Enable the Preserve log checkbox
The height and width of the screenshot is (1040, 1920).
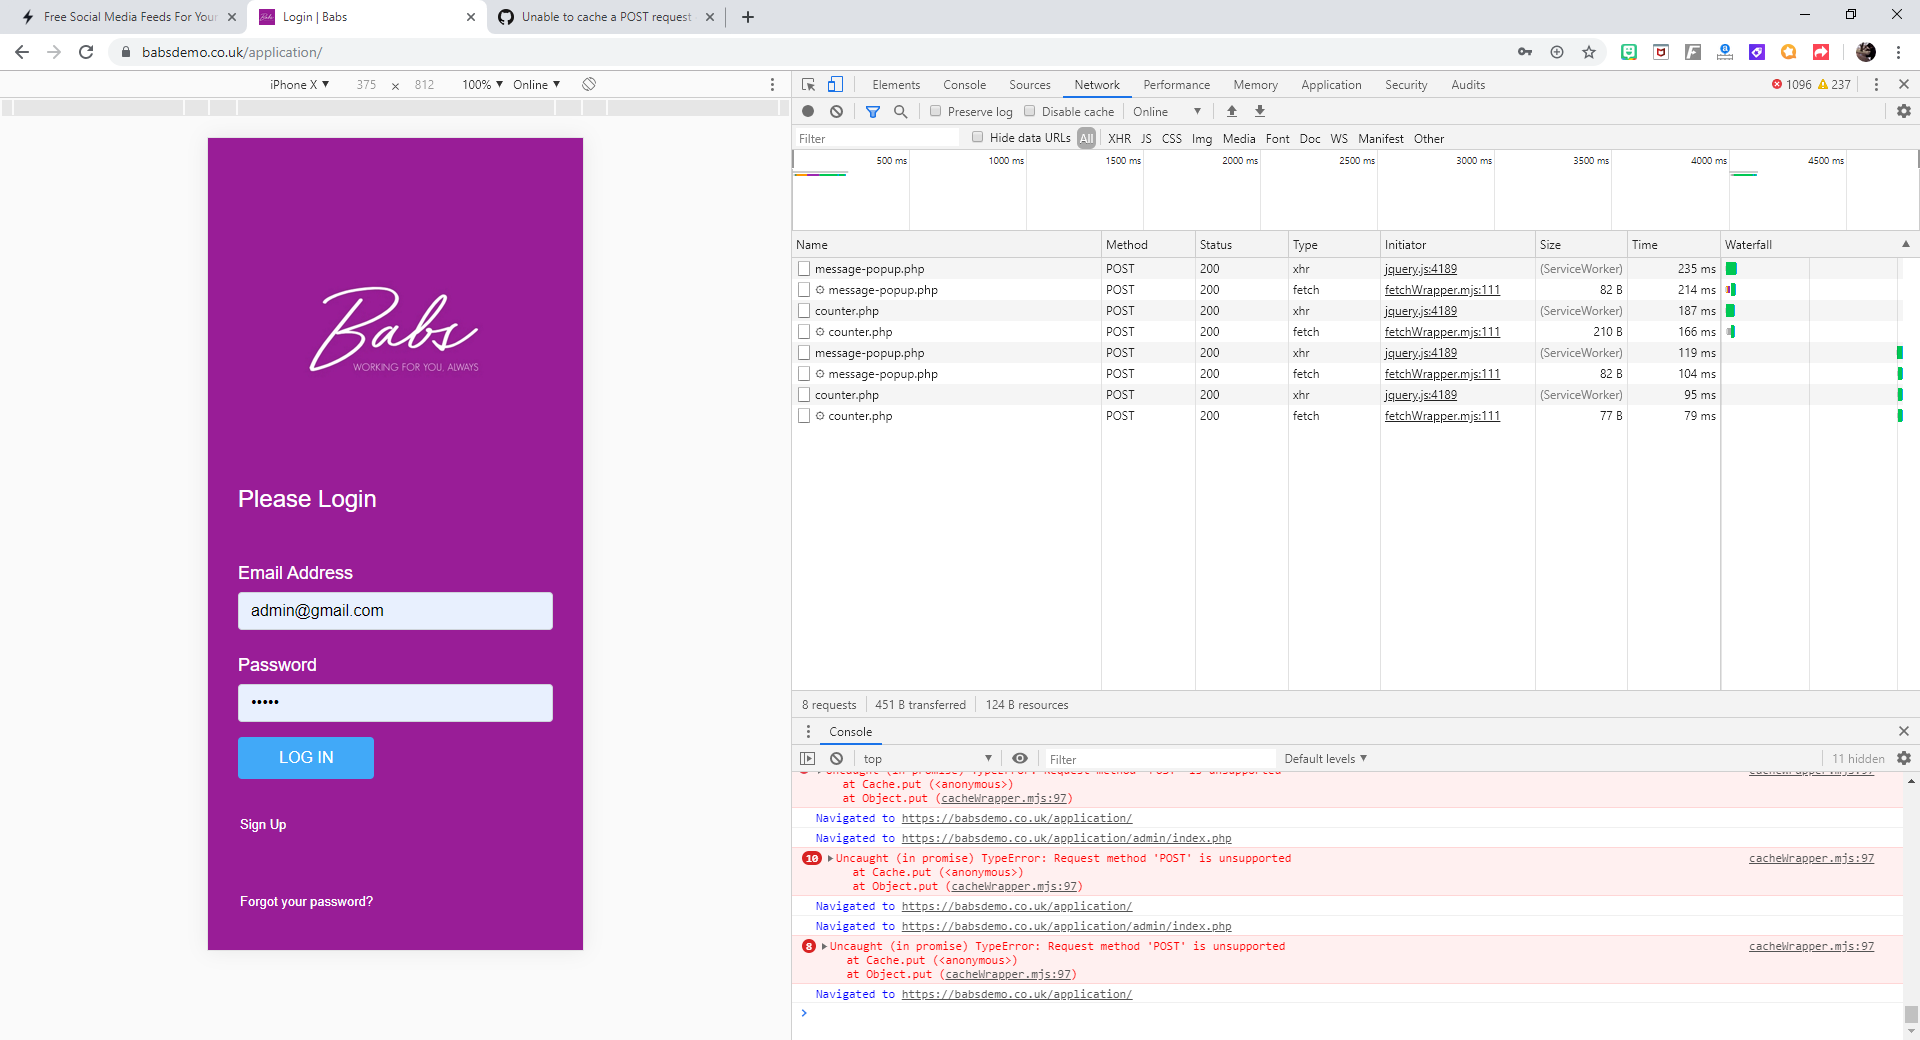(935, 111)
